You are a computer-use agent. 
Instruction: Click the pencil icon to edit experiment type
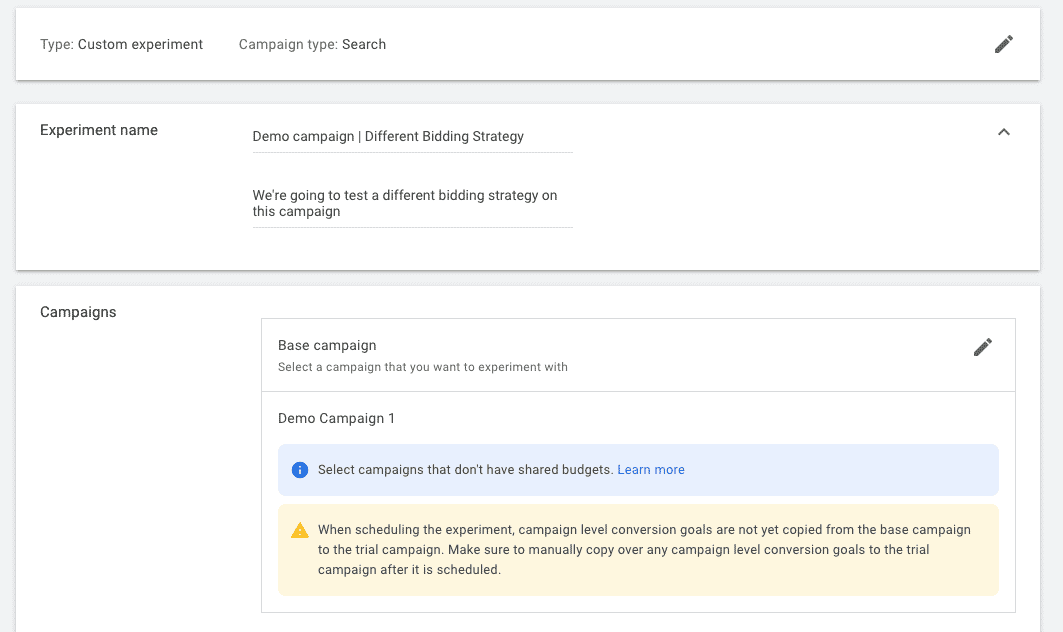(x=1004, y=44)
